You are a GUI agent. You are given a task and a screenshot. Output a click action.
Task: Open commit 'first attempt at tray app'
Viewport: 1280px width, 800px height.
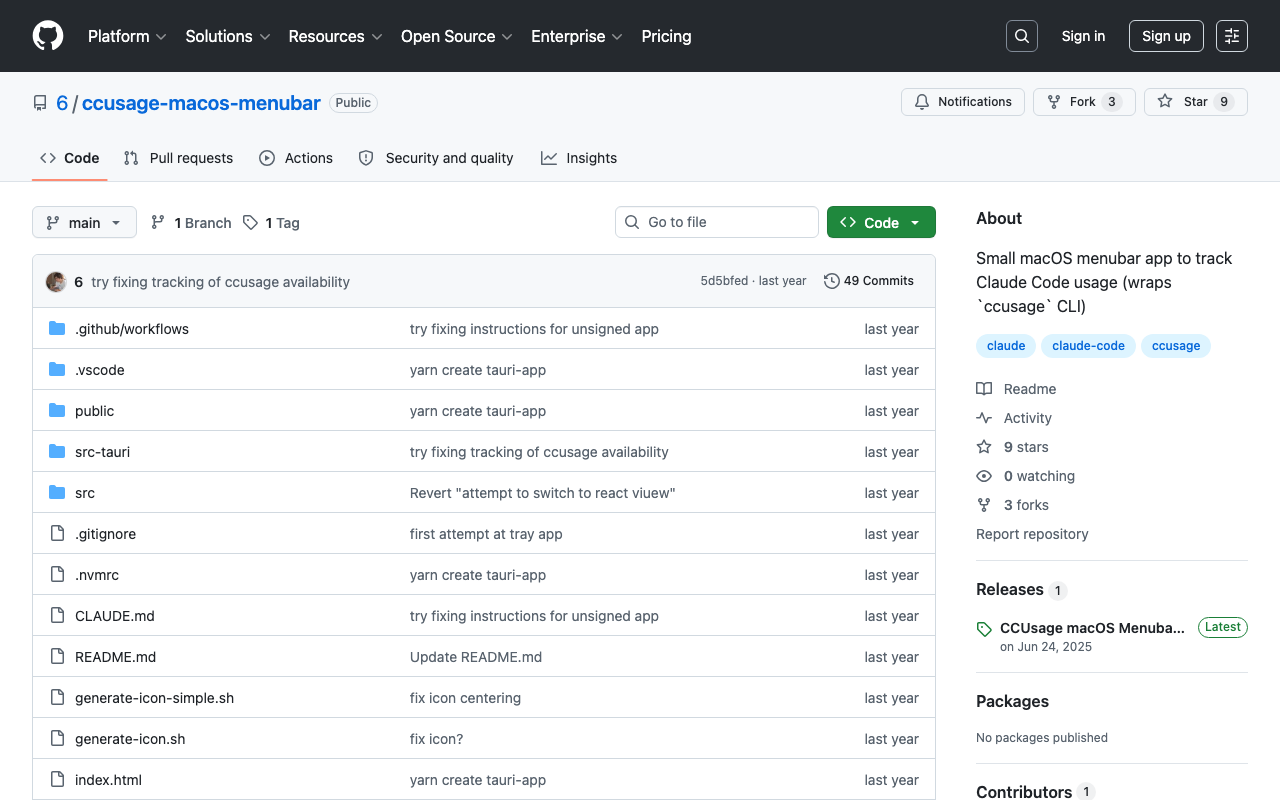click(486, 534)
